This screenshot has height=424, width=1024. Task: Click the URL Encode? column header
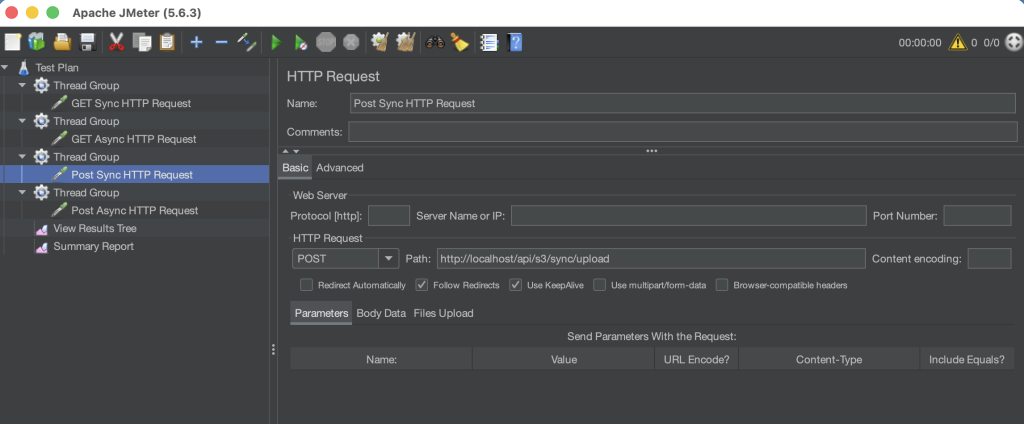697,359
